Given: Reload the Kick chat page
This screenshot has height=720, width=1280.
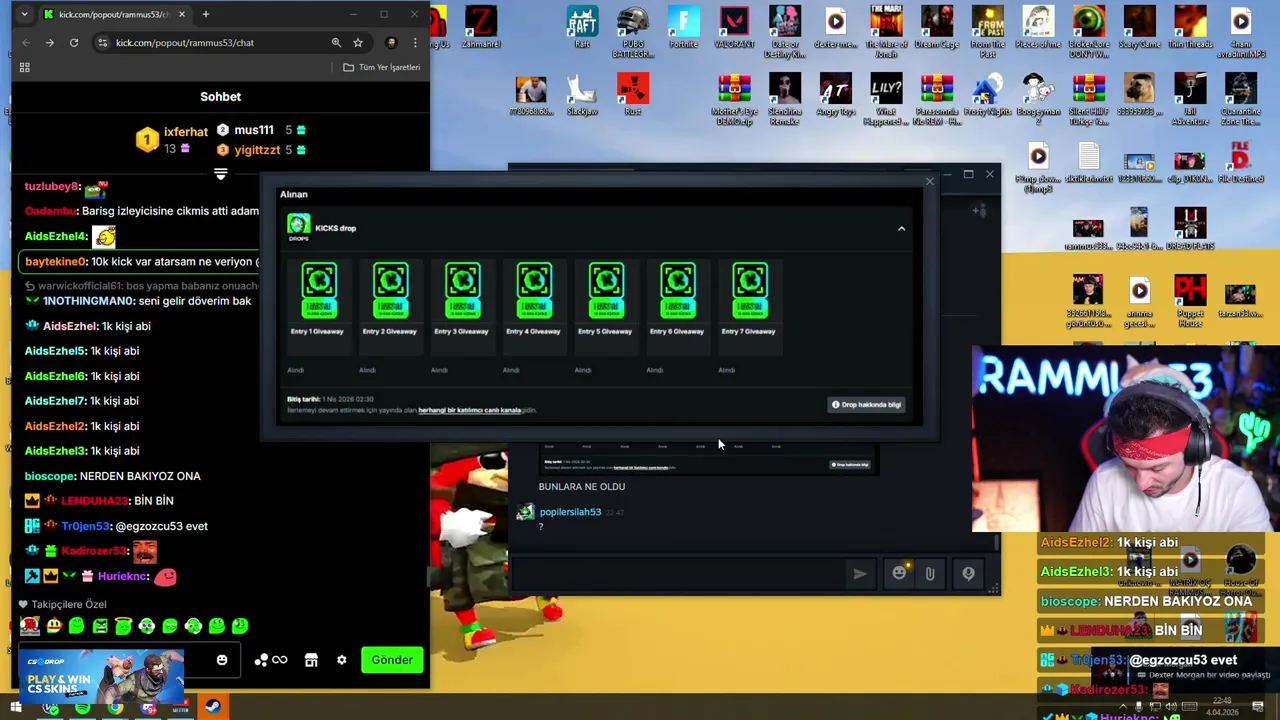Looking at the screenshot, I should coord(74,43).
